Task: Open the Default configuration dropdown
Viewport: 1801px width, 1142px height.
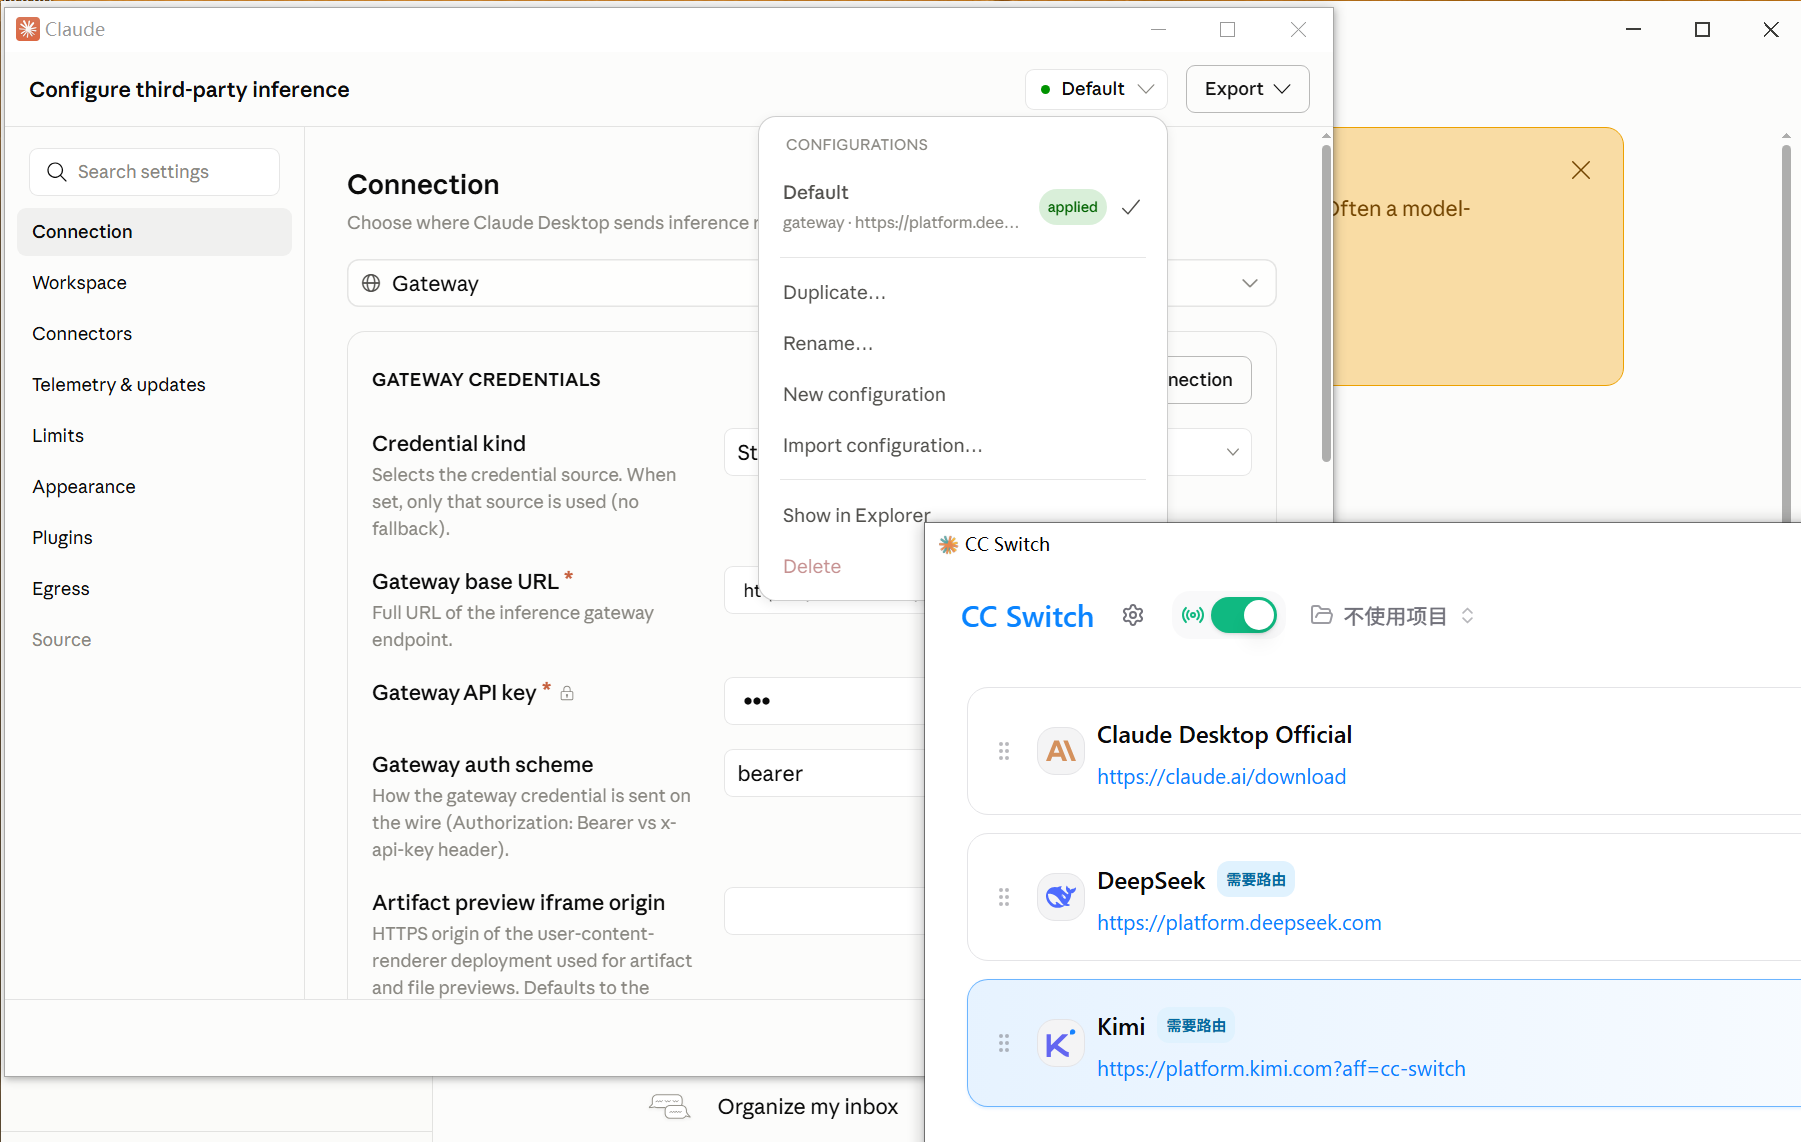Action: click(1096, 89)
